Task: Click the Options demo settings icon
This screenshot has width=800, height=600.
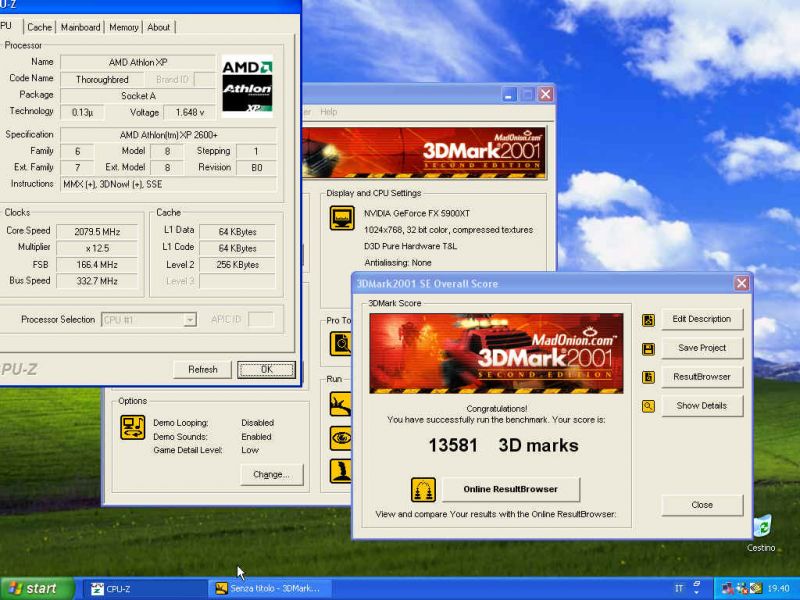Action: point(133,427)
